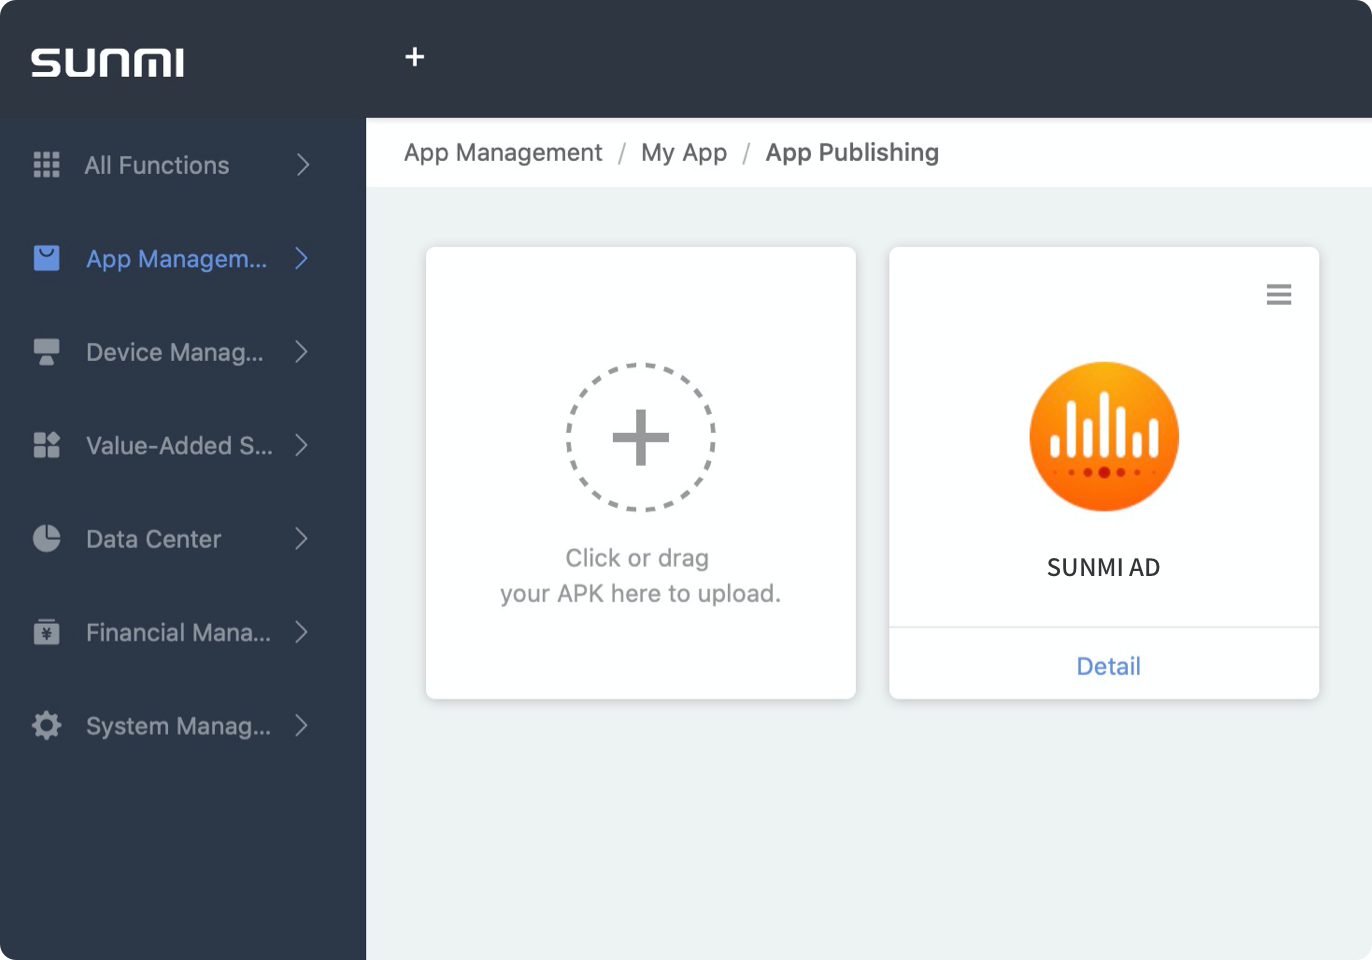This screenshot has height=960, width=1372.
Task: Go to My App breadcrumb
Action: (x=684, y=153)
